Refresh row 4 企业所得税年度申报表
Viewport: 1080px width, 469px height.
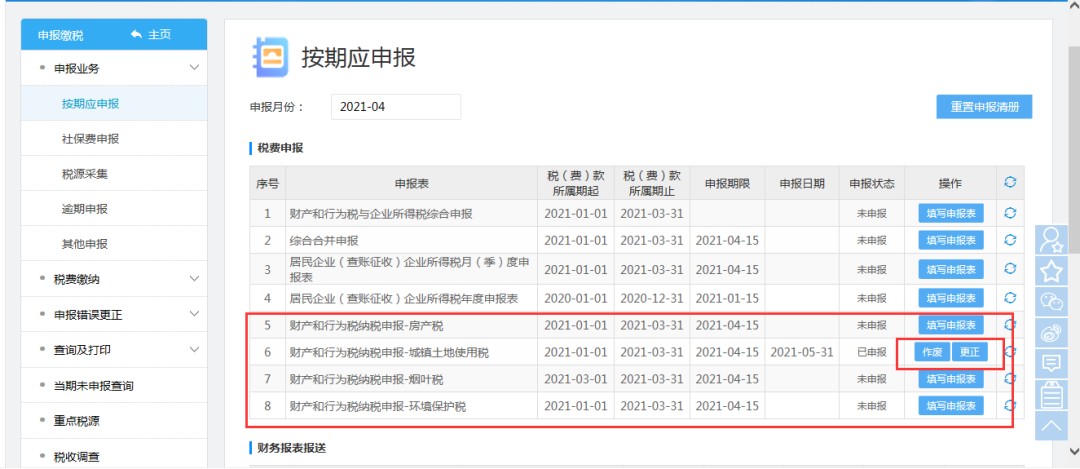pyautogui.click(x=1010, y=298)
